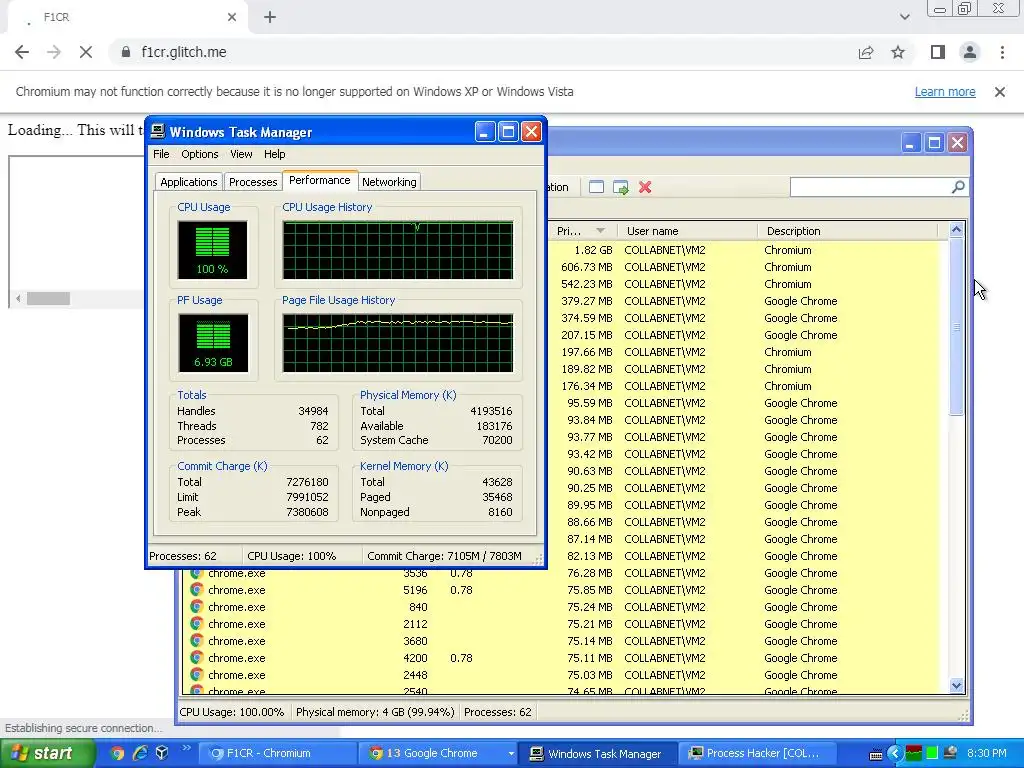Click the CPU Usage History graph

398,250
